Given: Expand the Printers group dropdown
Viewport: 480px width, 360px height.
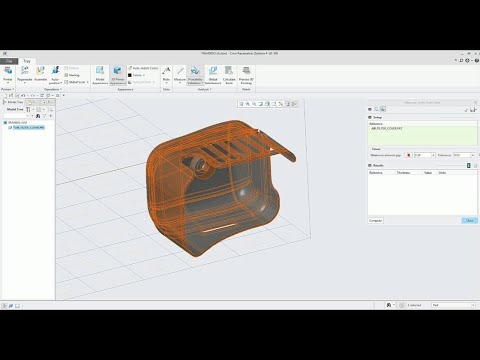Looking at the screenshot, I should pos(7,89).
